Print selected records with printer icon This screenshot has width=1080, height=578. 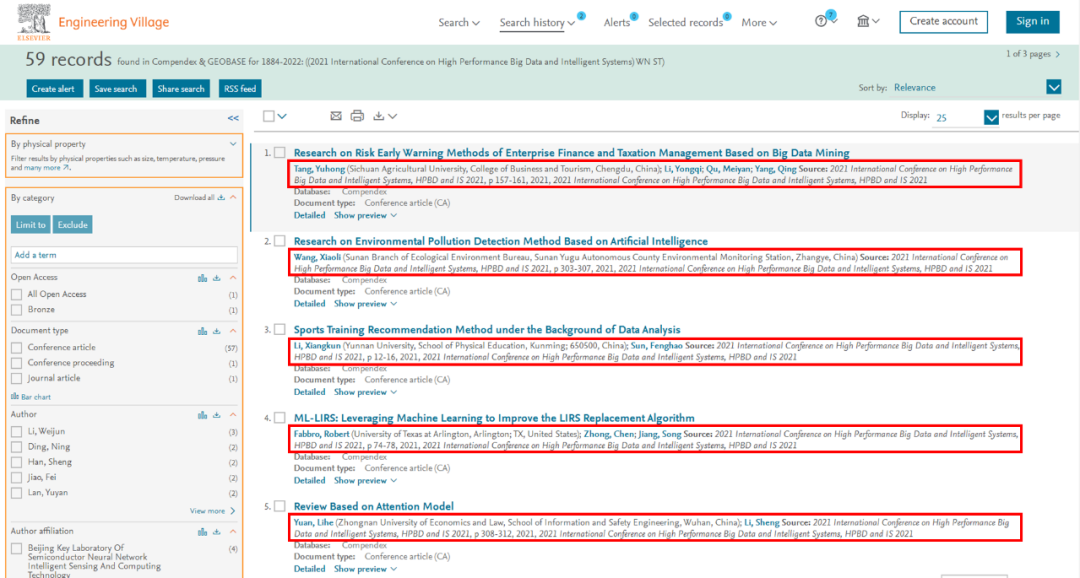[357, 116]
